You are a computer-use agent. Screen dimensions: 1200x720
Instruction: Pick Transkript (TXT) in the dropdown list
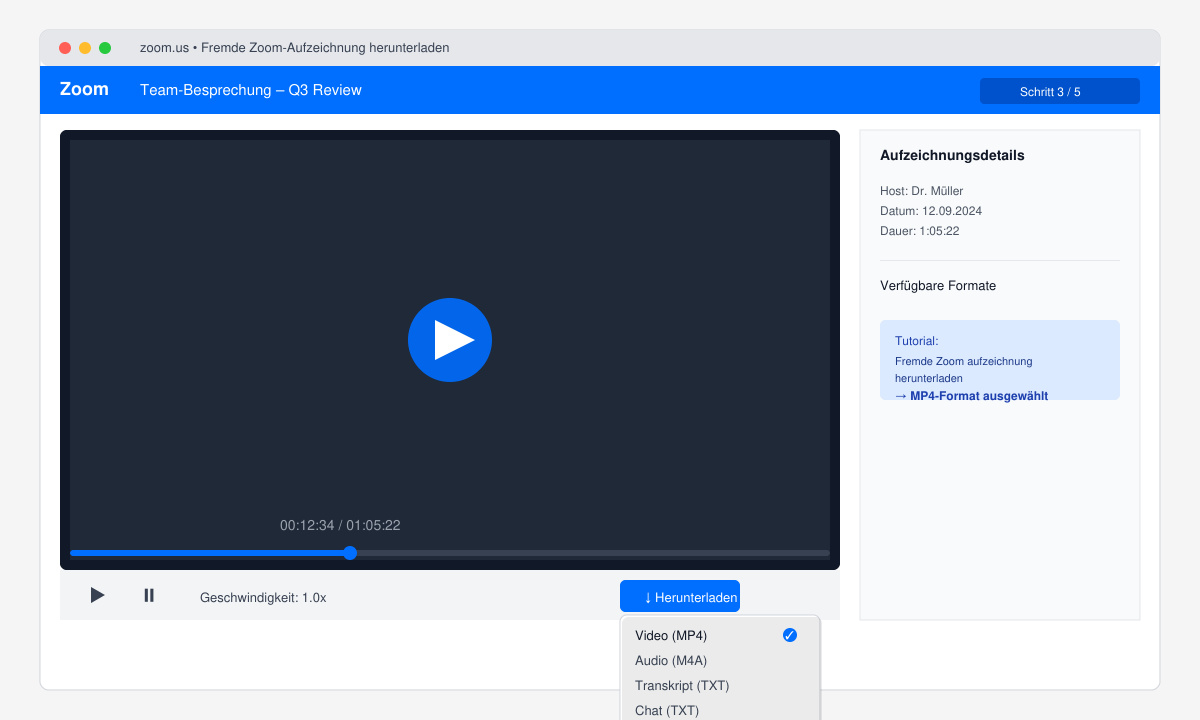coord(720,685)
